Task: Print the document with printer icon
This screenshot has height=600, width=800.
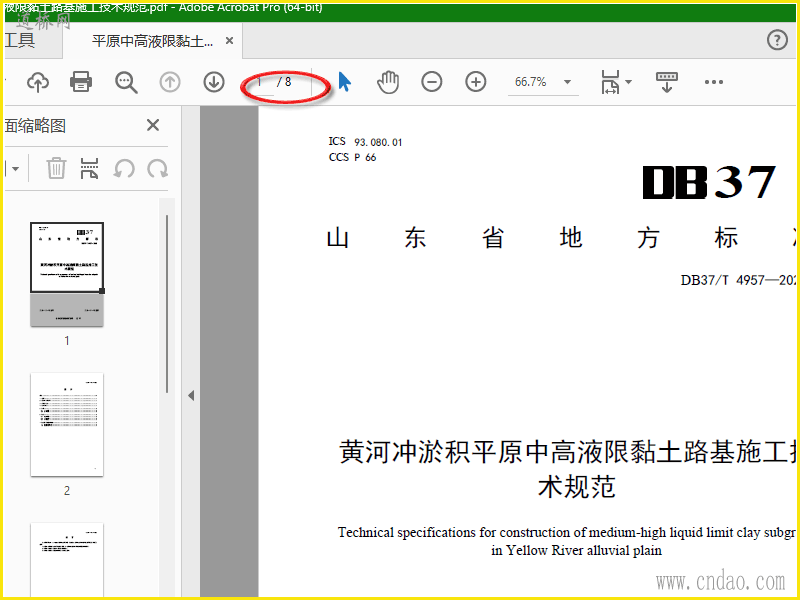Action: [81, 82]
